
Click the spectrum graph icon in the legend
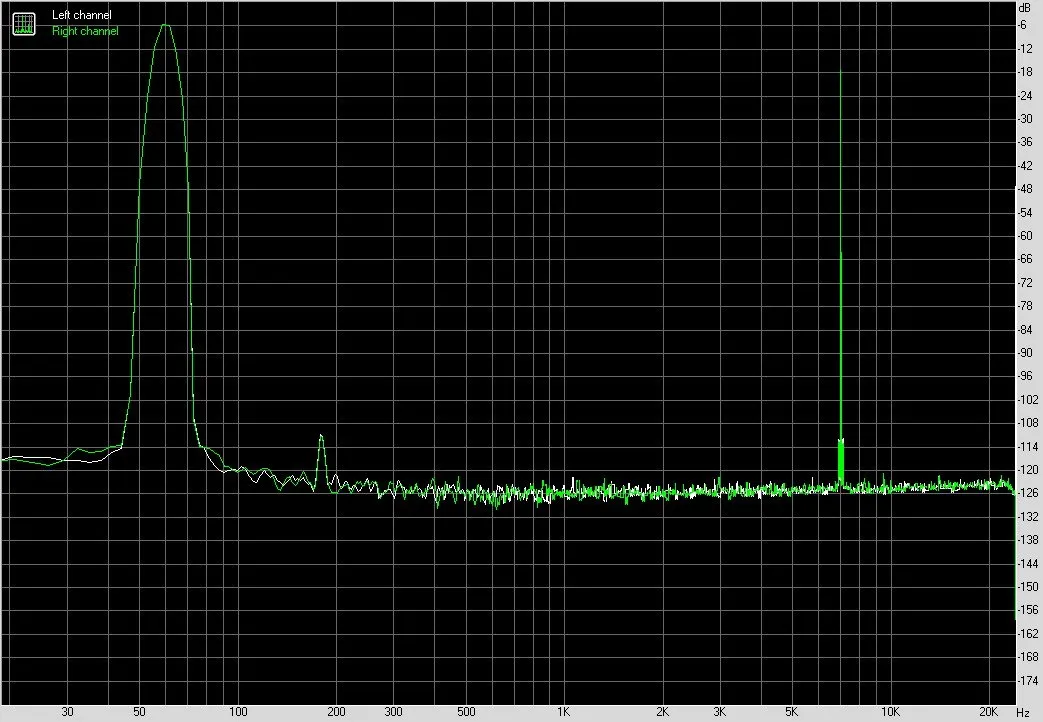[x=24, y=24]
